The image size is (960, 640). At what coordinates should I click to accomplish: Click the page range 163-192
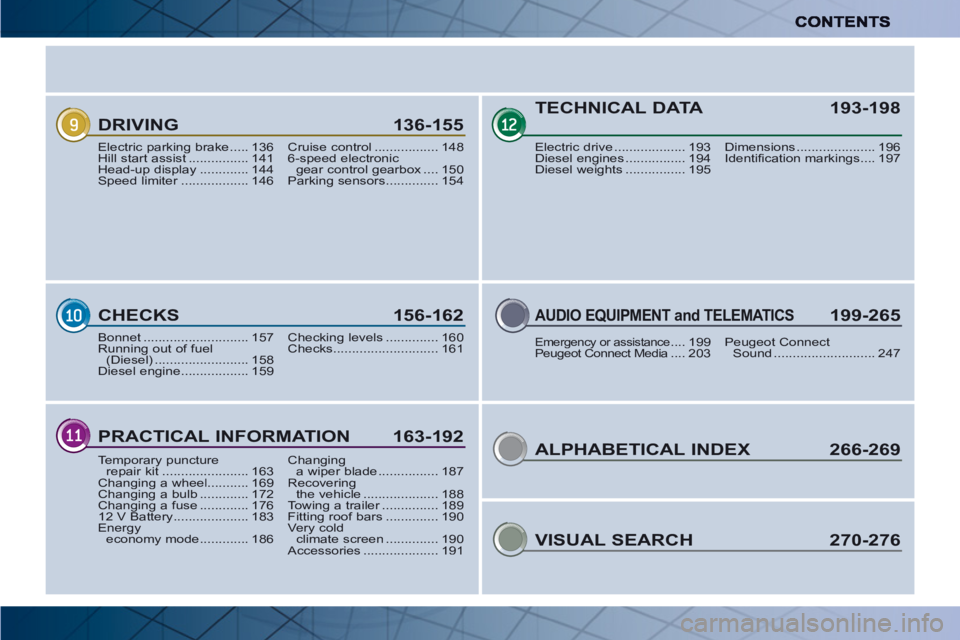(429, 436)
